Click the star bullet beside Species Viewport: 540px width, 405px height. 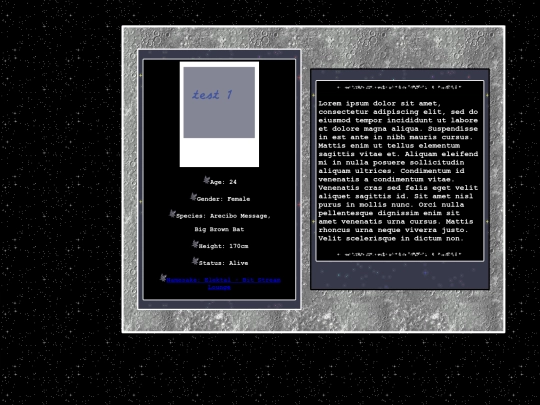[172, 214]
